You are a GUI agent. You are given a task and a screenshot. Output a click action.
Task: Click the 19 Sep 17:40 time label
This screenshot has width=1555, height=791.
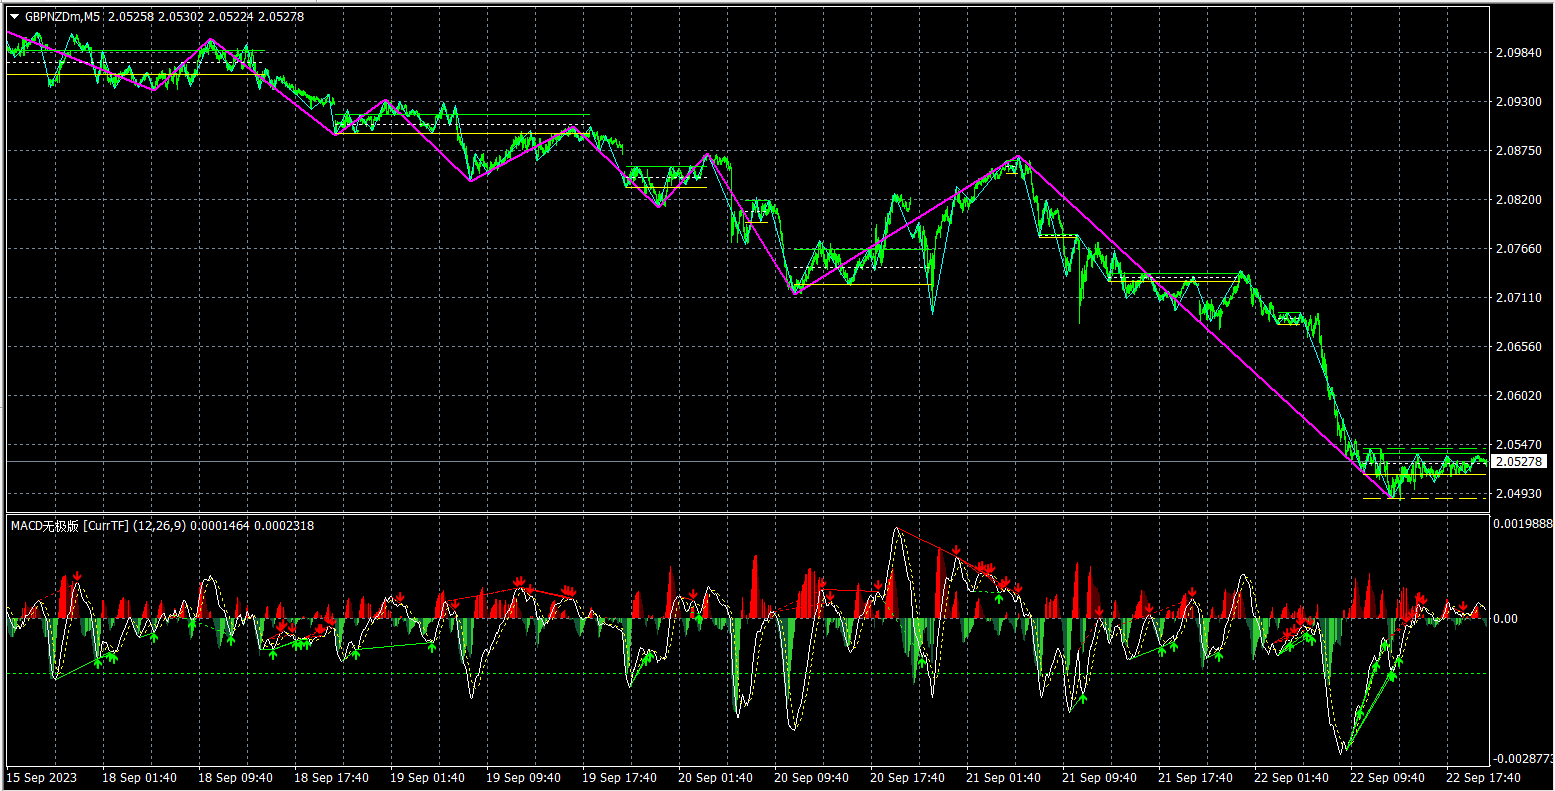(x=620, y=778)
